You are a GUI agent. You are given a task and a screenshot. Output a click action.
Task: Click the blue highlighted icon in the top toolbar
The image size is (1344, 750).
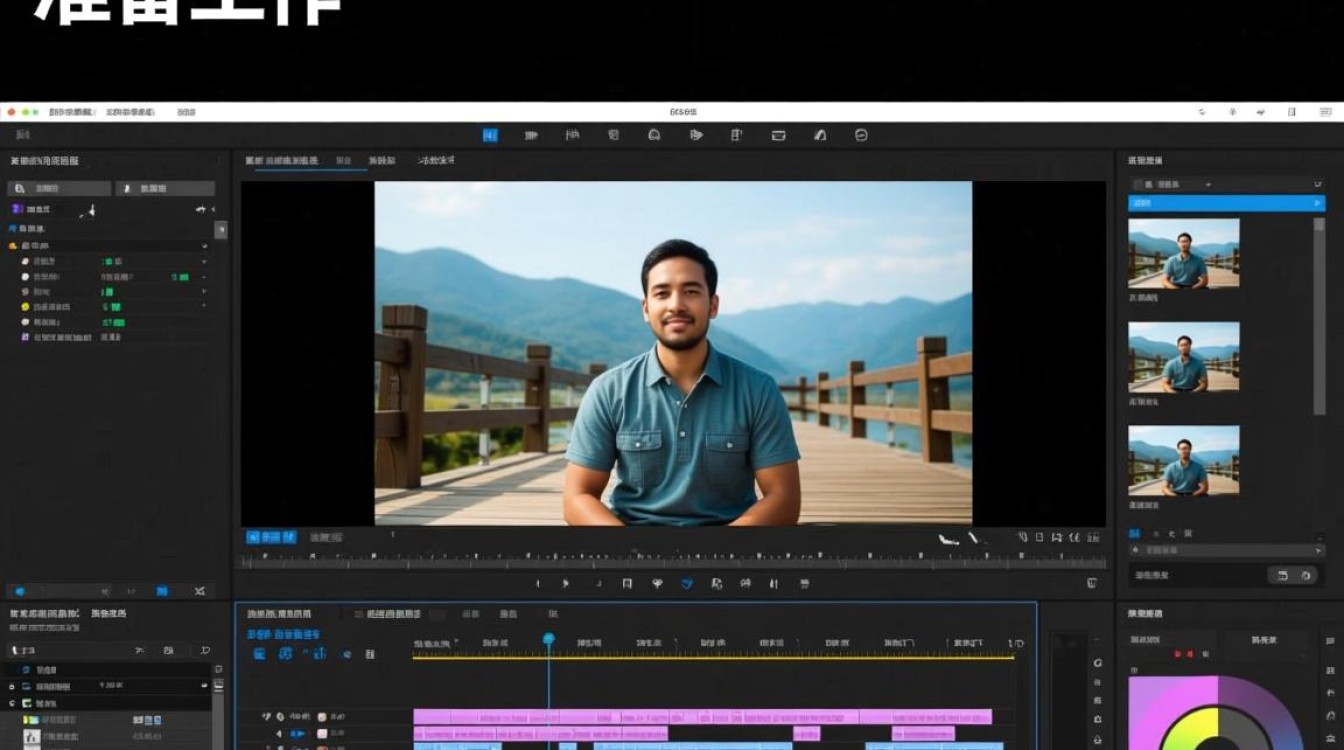point(490,135)
